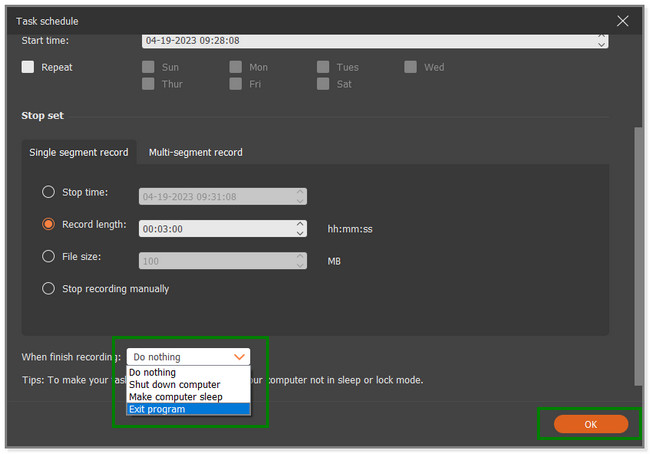The width and height of the screenshot is (650, 454).
Task: Switch to Multi-segment record tab
Action: point(195,152)
